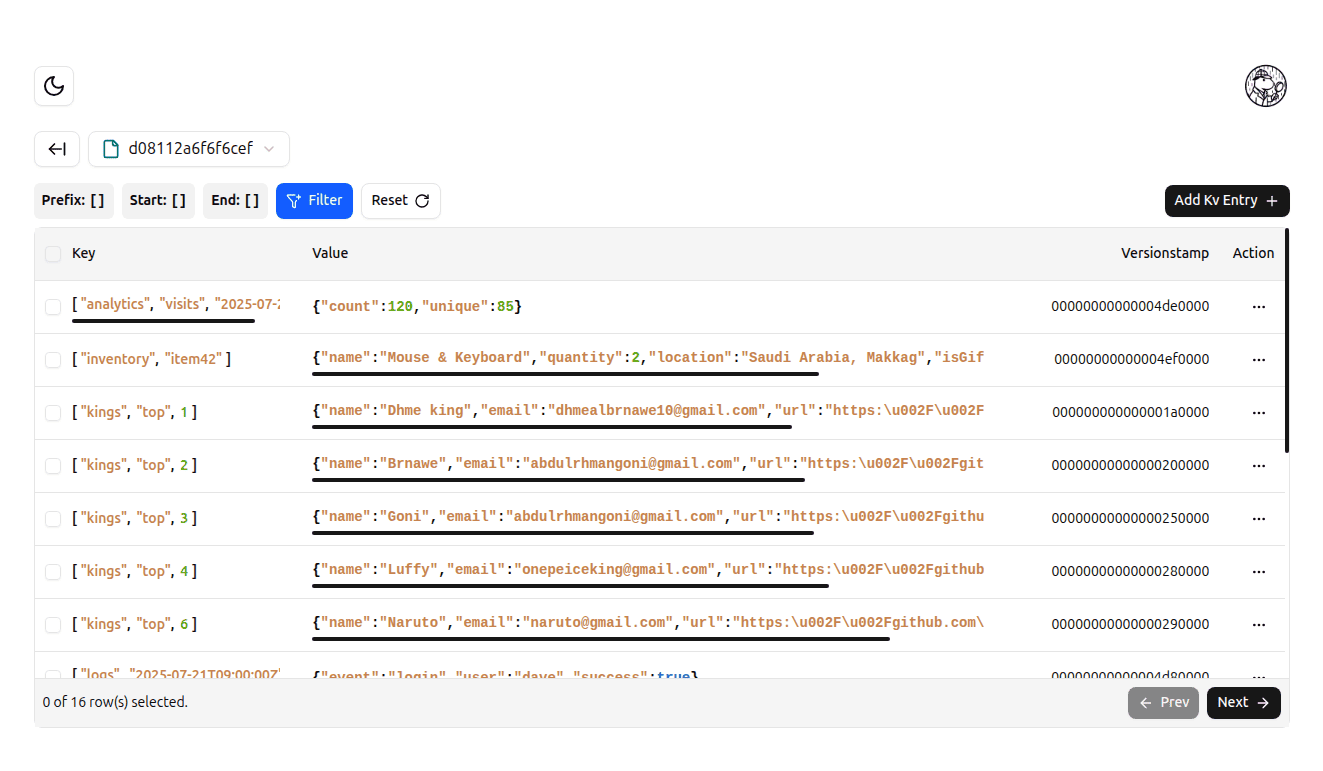Open the d08112a6f6f6cef database dropdown
Viewport: 1323px width, 771px height.
(x=189, y=149)
